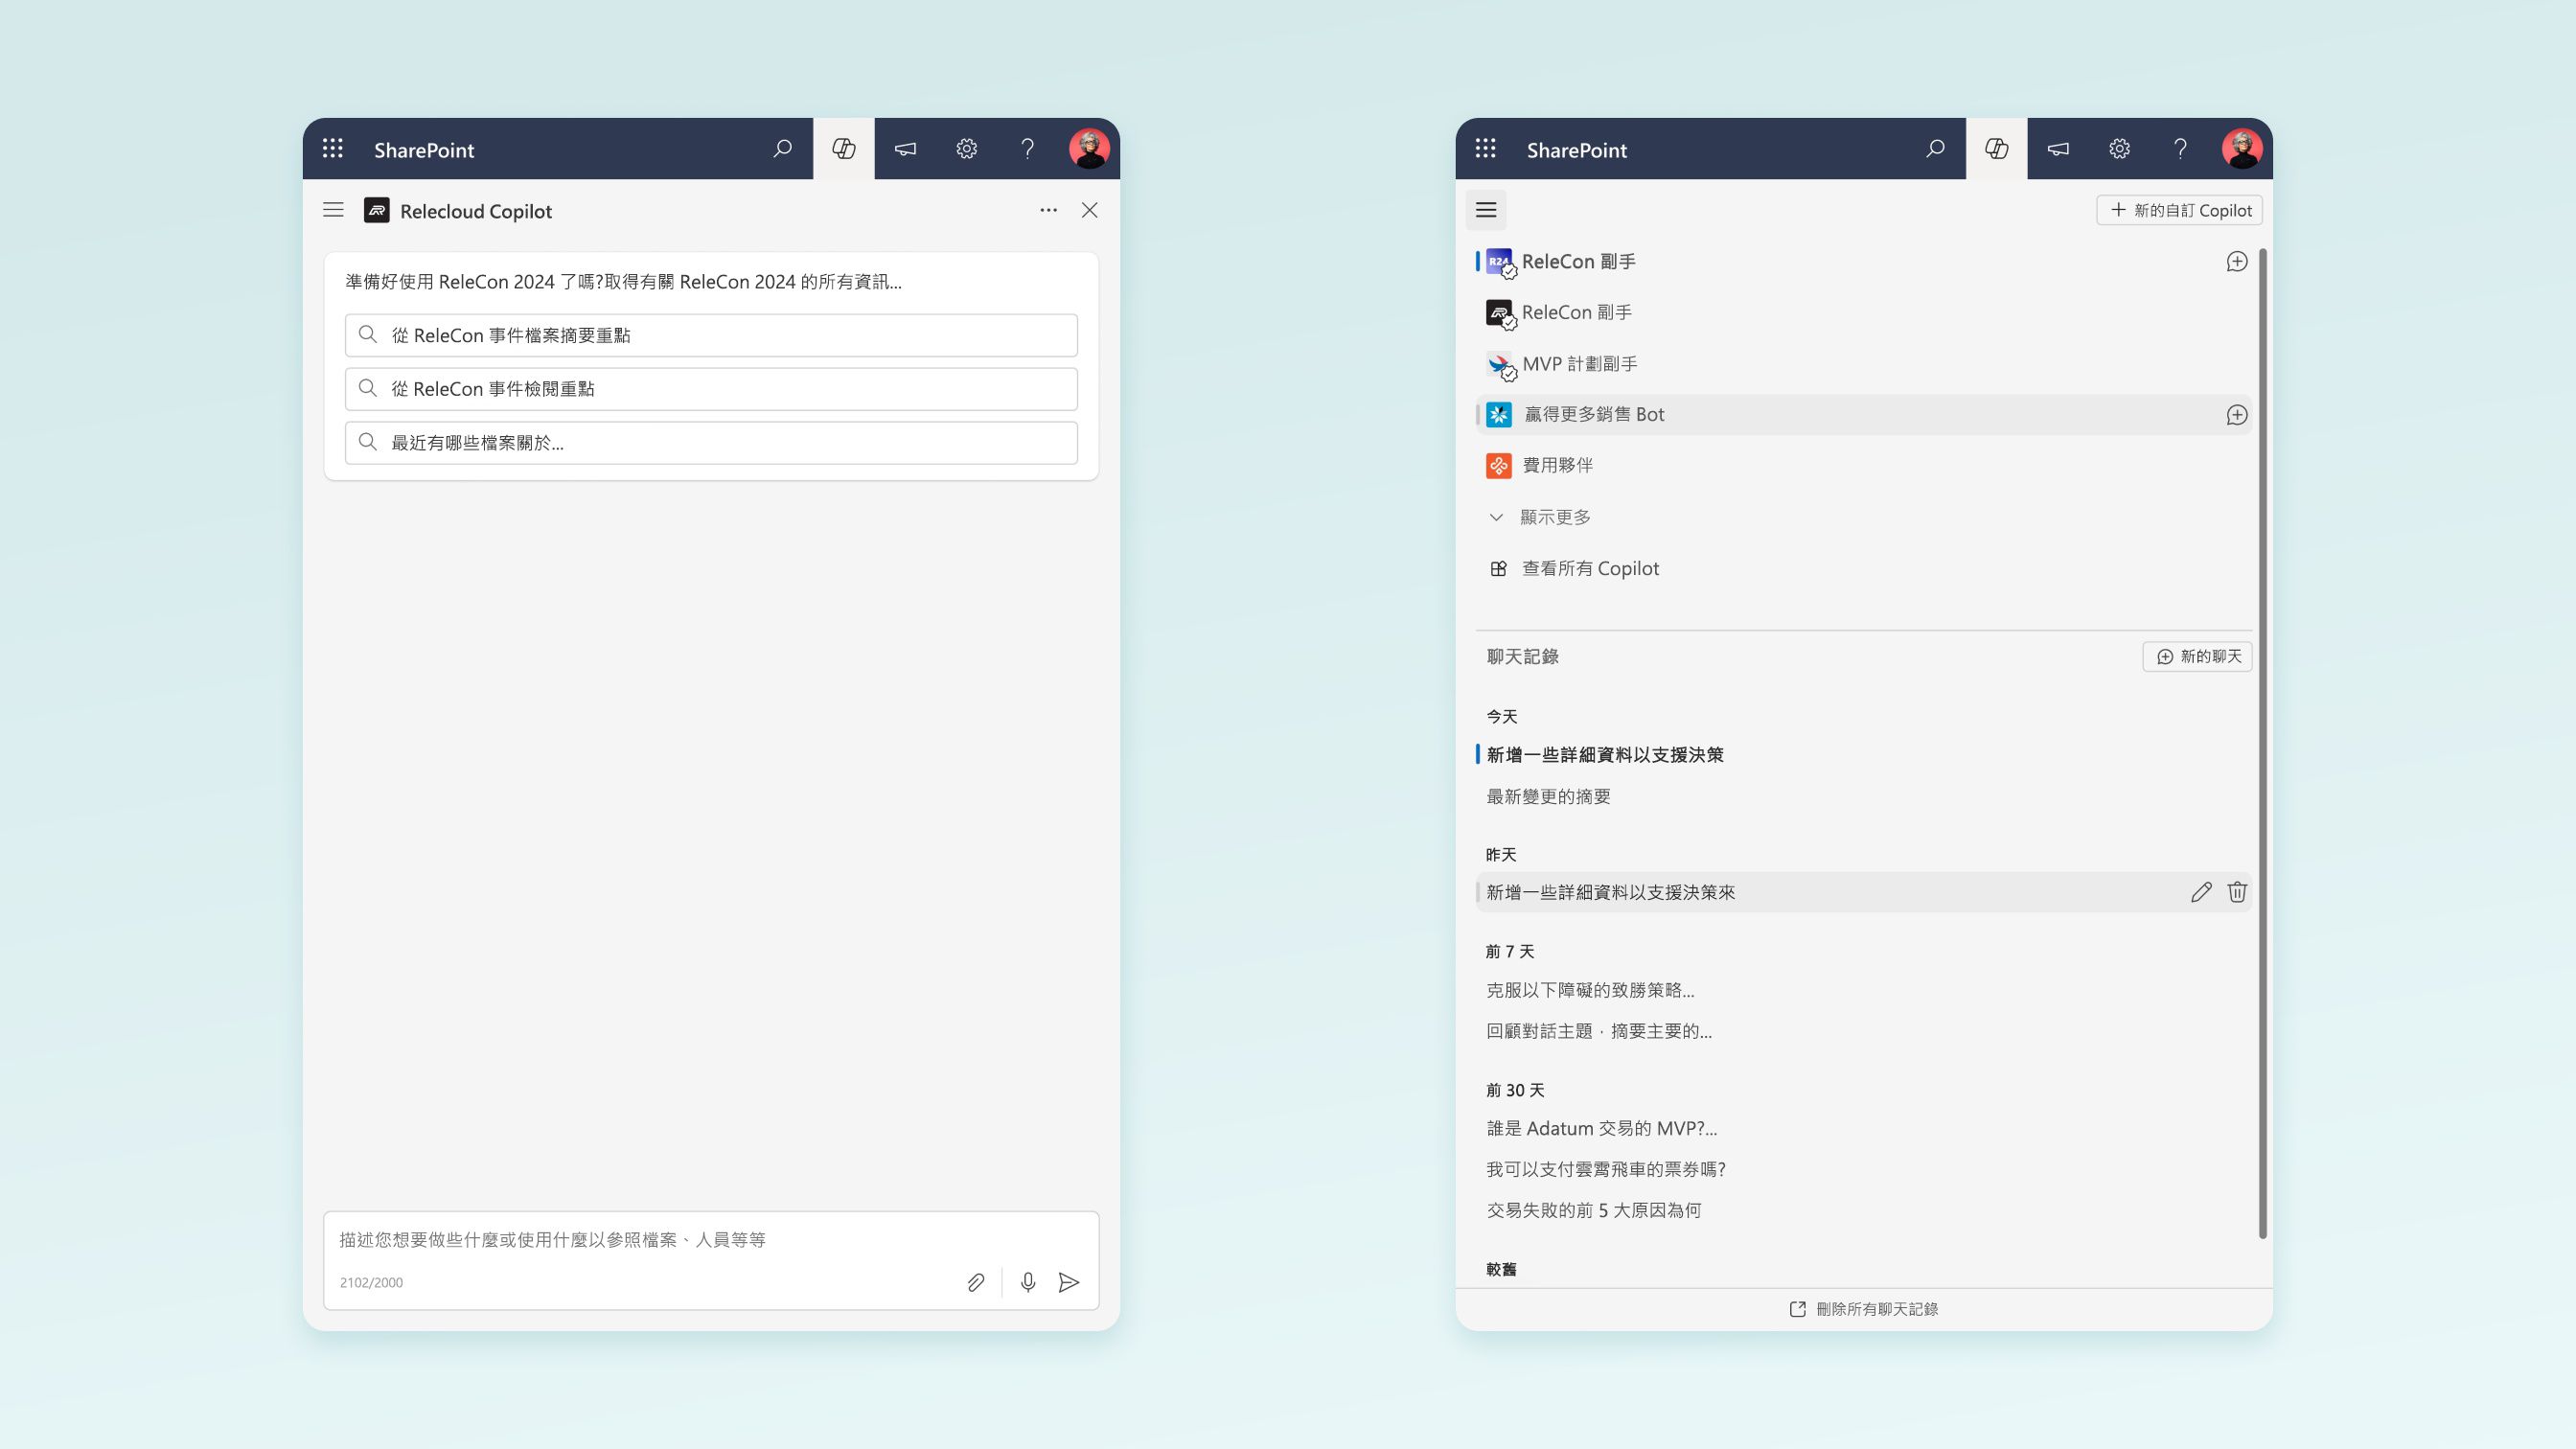Open app launcher in right SharePoint window
Viewport: 2576px width, 1449px height.
click(1486, 149)
